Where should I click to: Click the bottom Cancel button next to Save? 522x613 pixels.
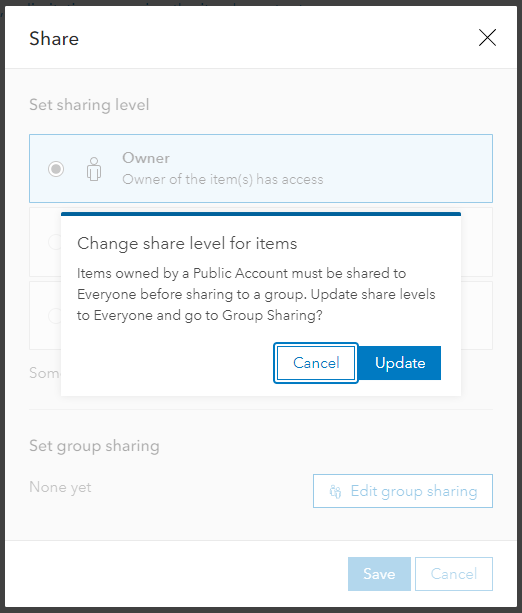coord(454,574)
